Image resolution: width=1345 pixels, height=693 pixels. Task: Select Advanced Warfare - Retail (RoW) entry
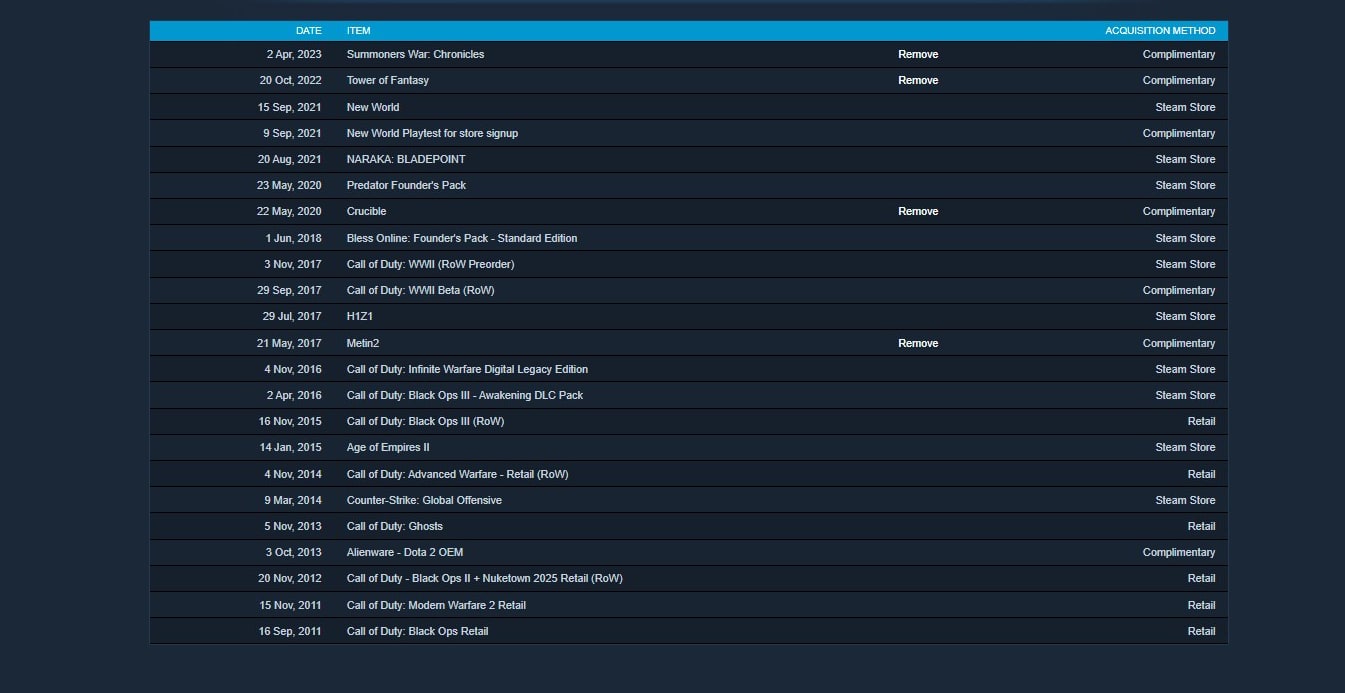pos(457,474)
